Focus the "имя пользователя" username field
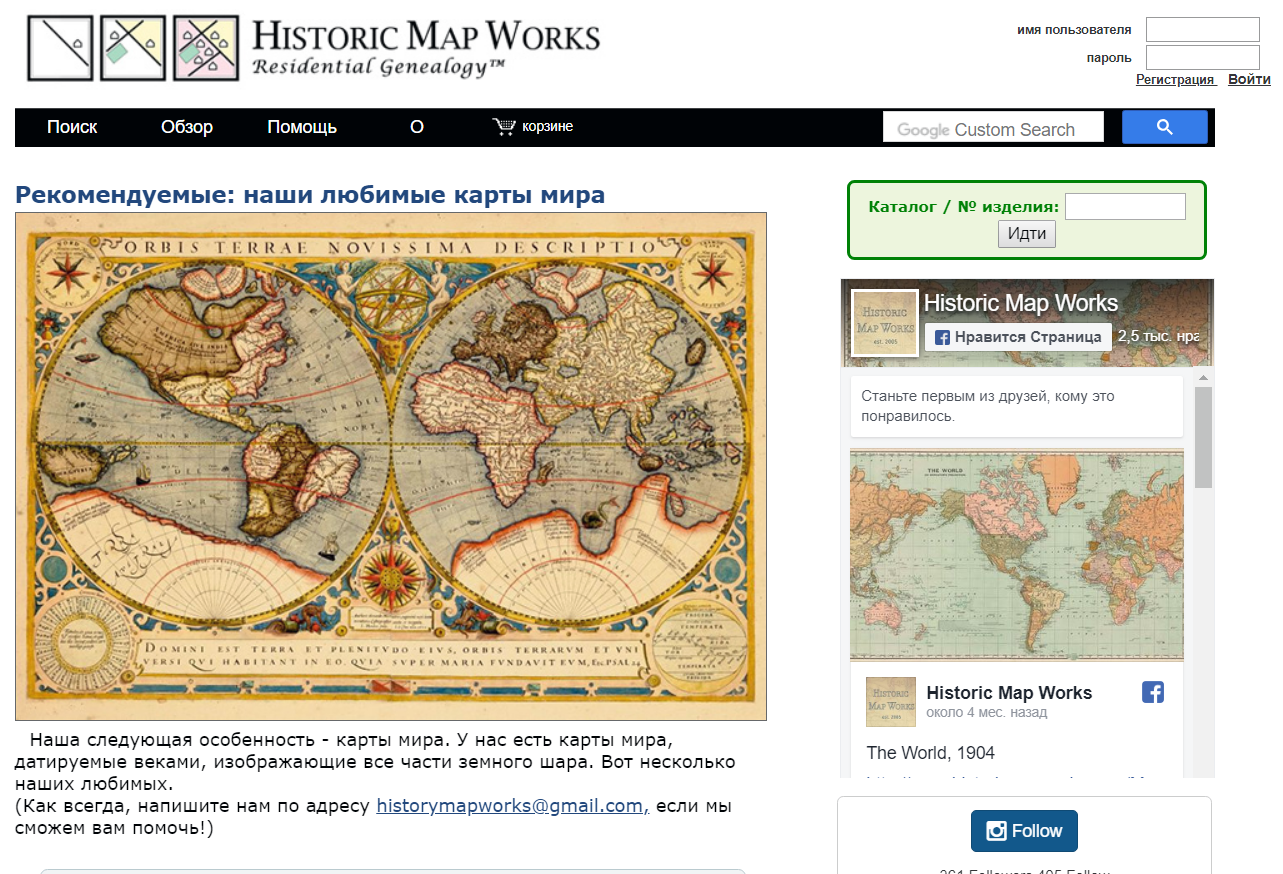 point(1203,30)
